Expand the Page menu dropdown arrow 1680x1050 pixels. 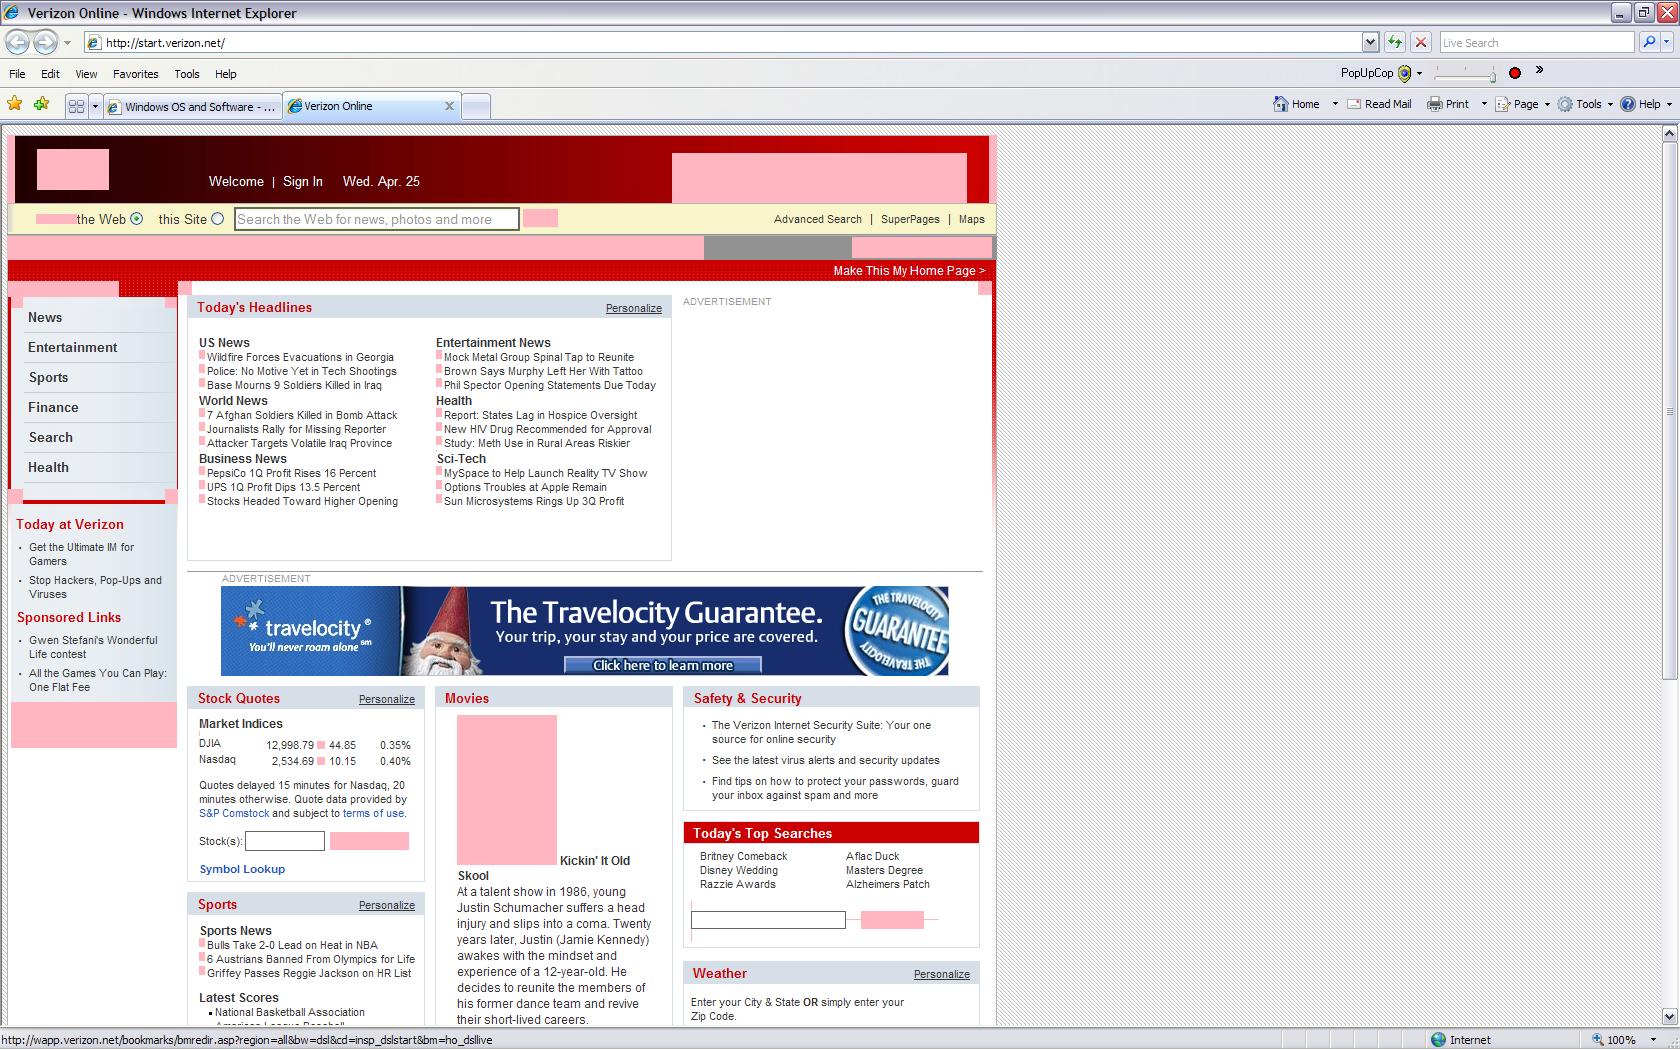pyautogui.click(x=1547, y=104)
